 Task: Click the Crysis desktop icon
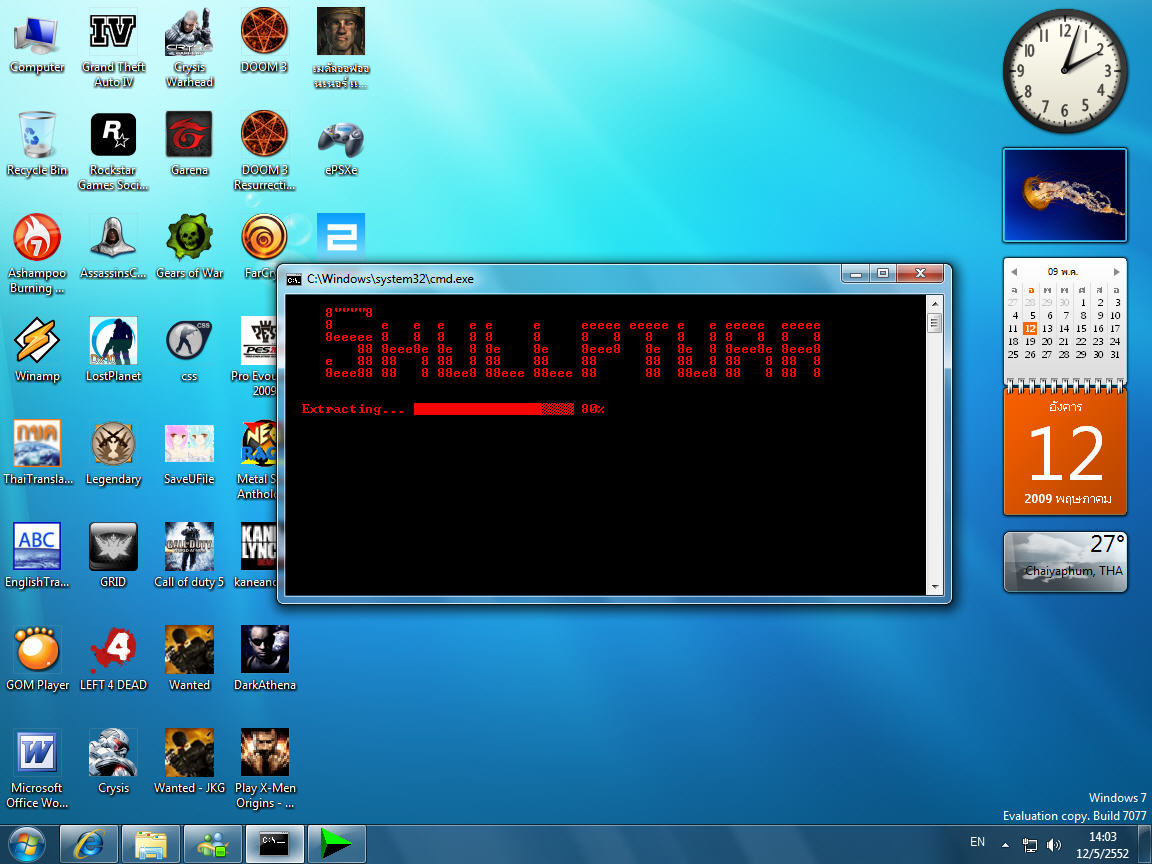[x=113, y=761]
